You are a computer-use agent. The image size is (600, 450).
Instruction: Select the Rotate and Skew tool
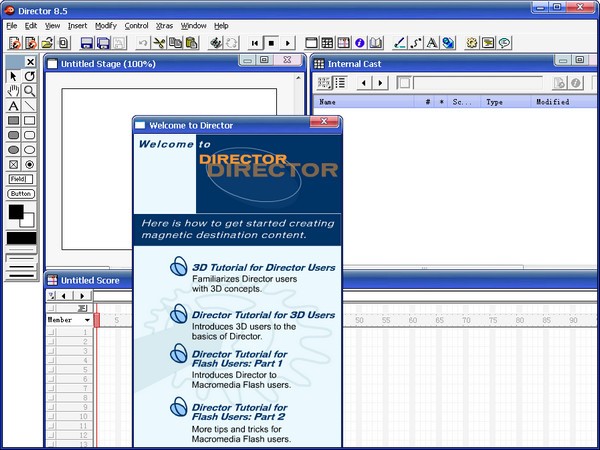tap(29, 76)
